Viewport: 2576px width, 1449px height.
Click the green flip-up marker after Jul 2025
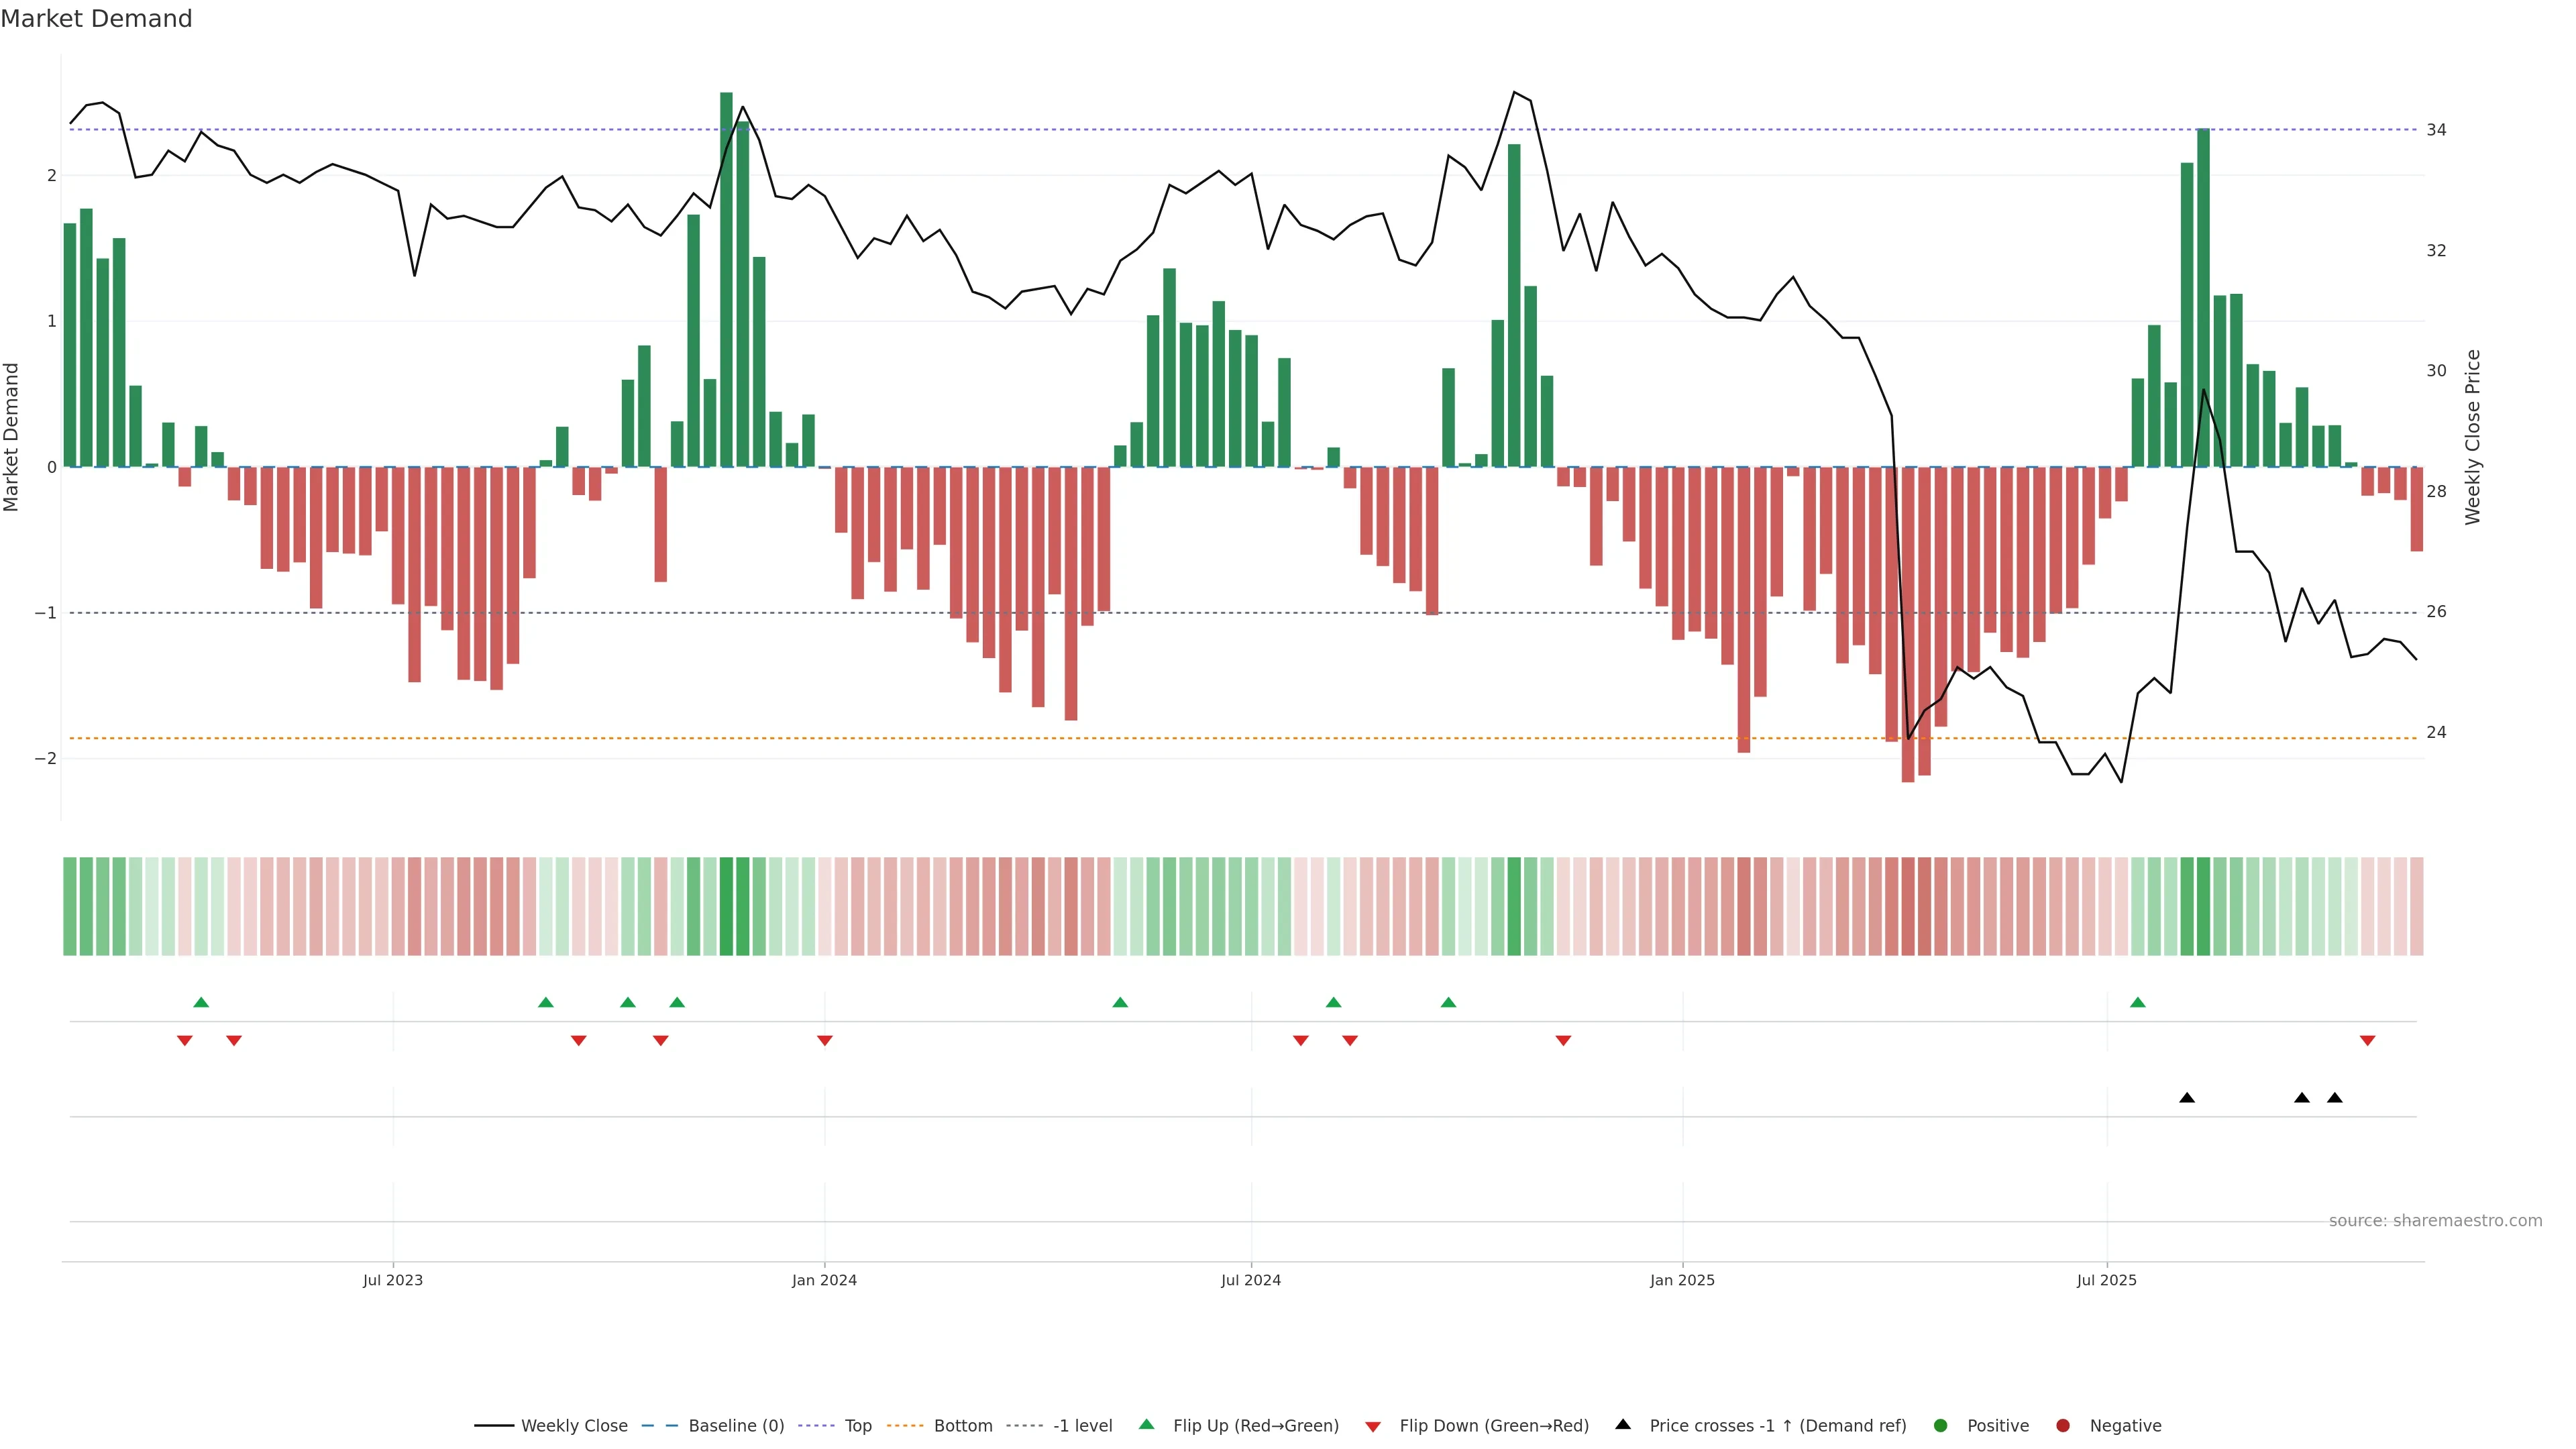(2138, 1002)
